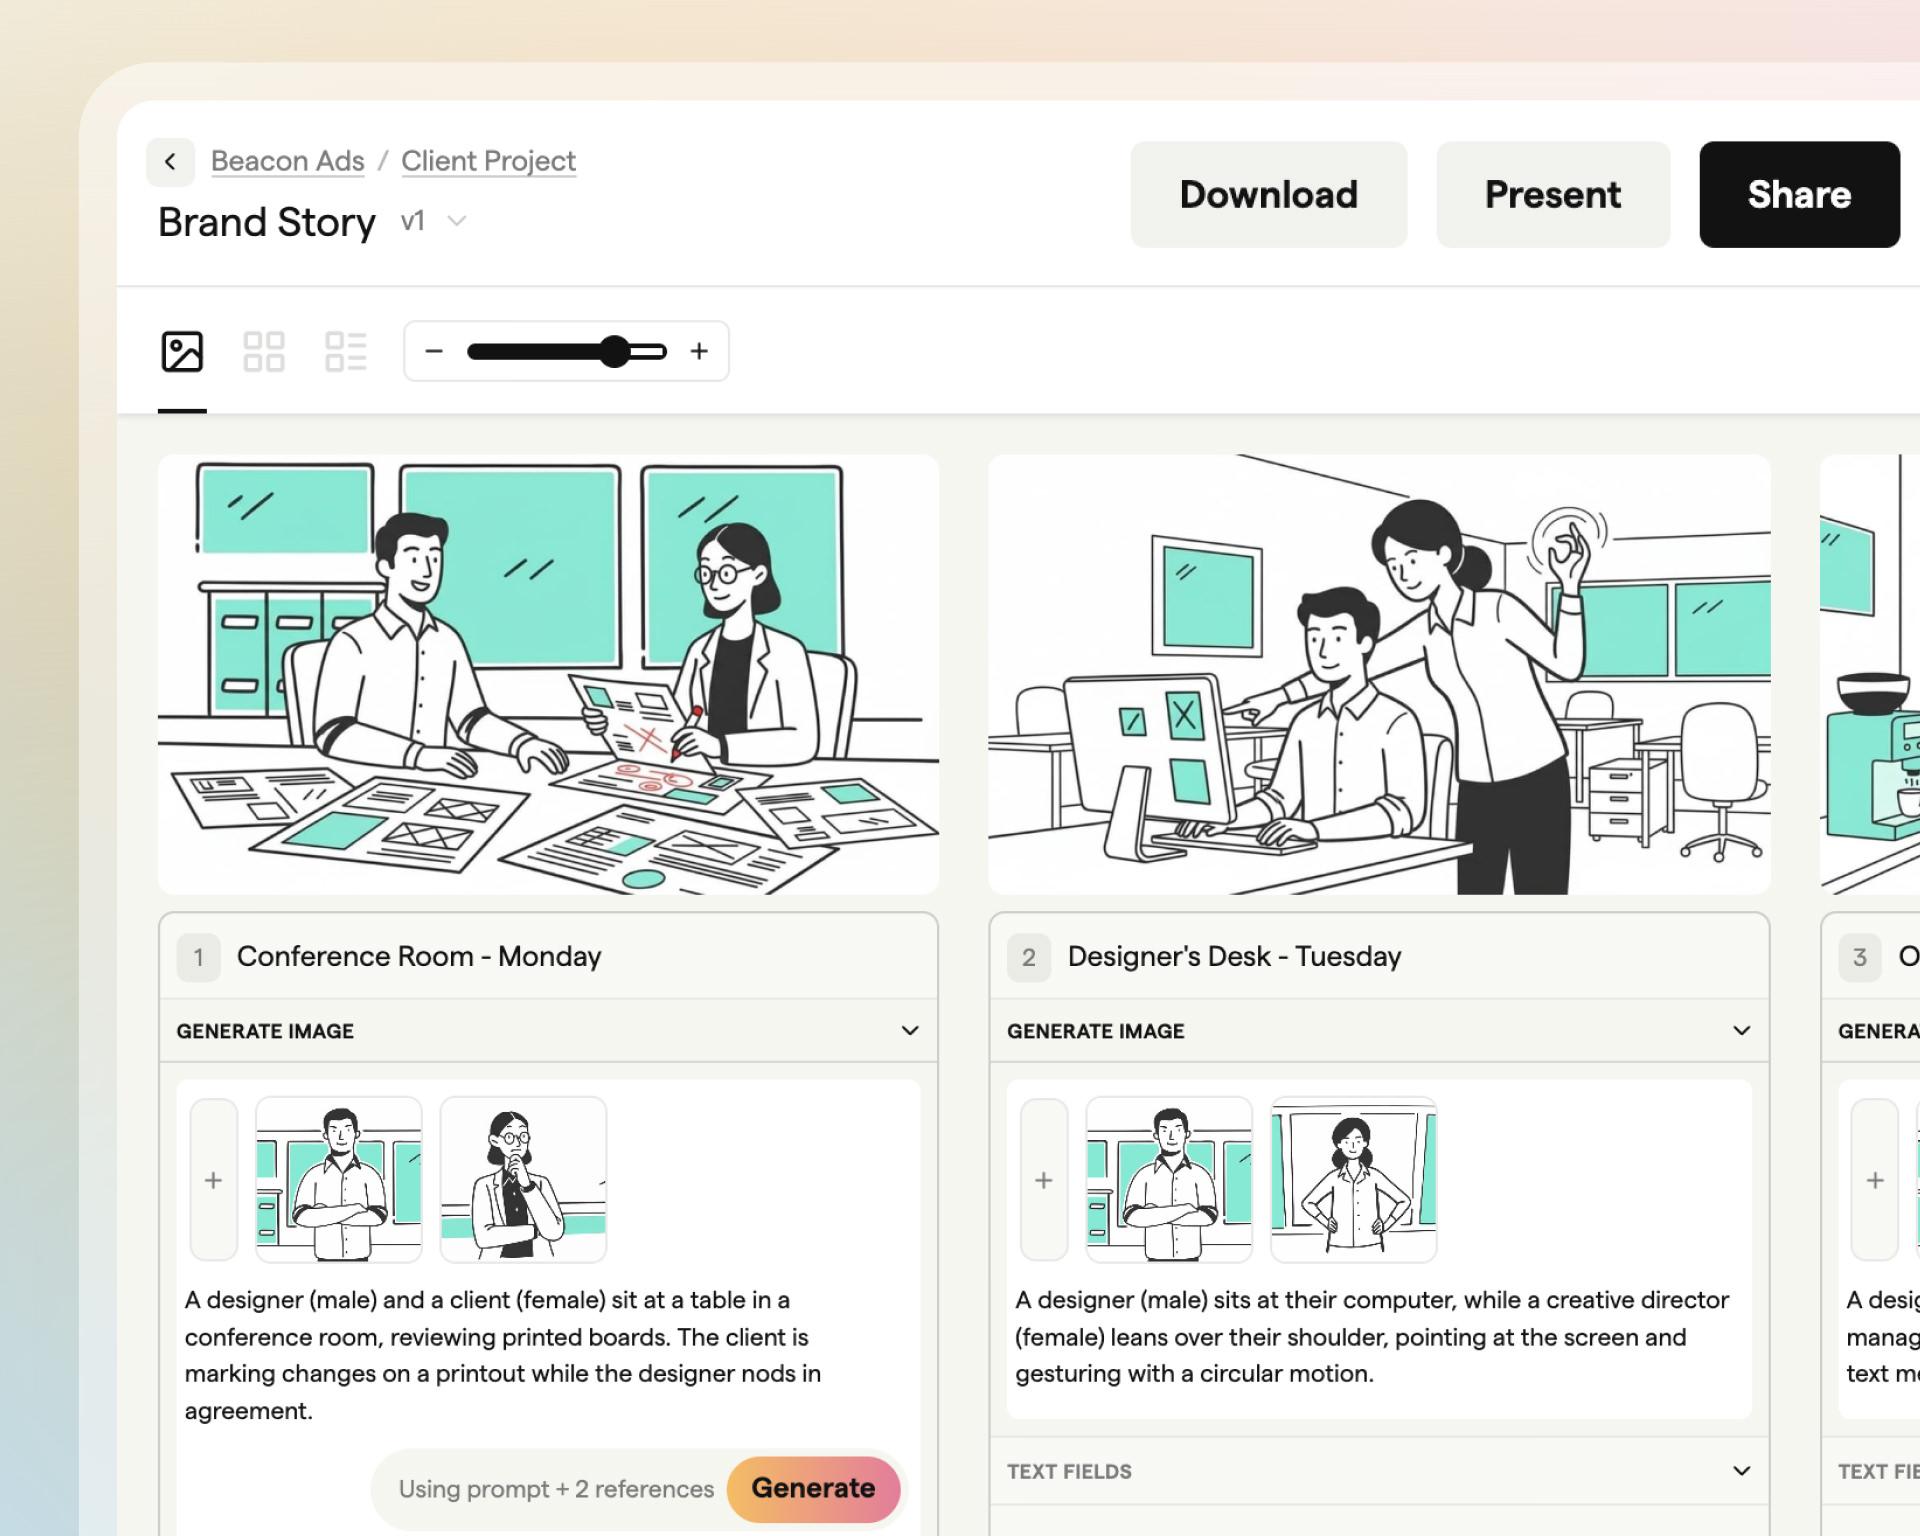Click the zoom in plus icon

(699, 351)
